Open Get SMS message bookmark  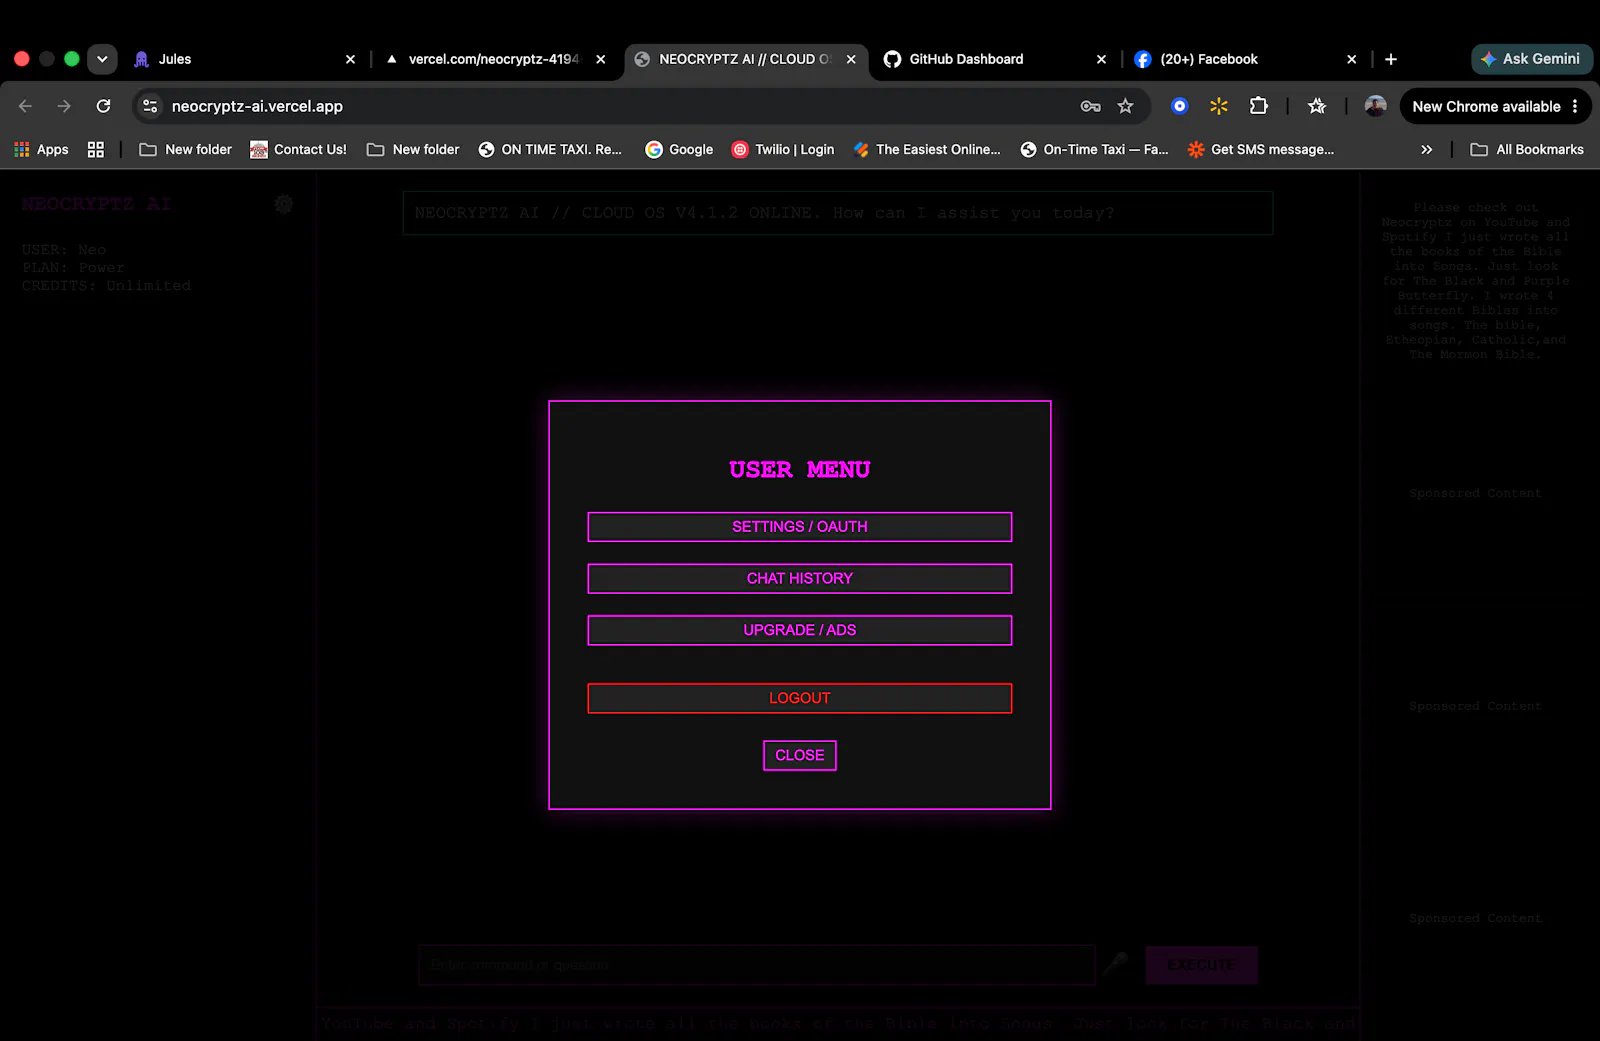click(x=1261, y=149)
